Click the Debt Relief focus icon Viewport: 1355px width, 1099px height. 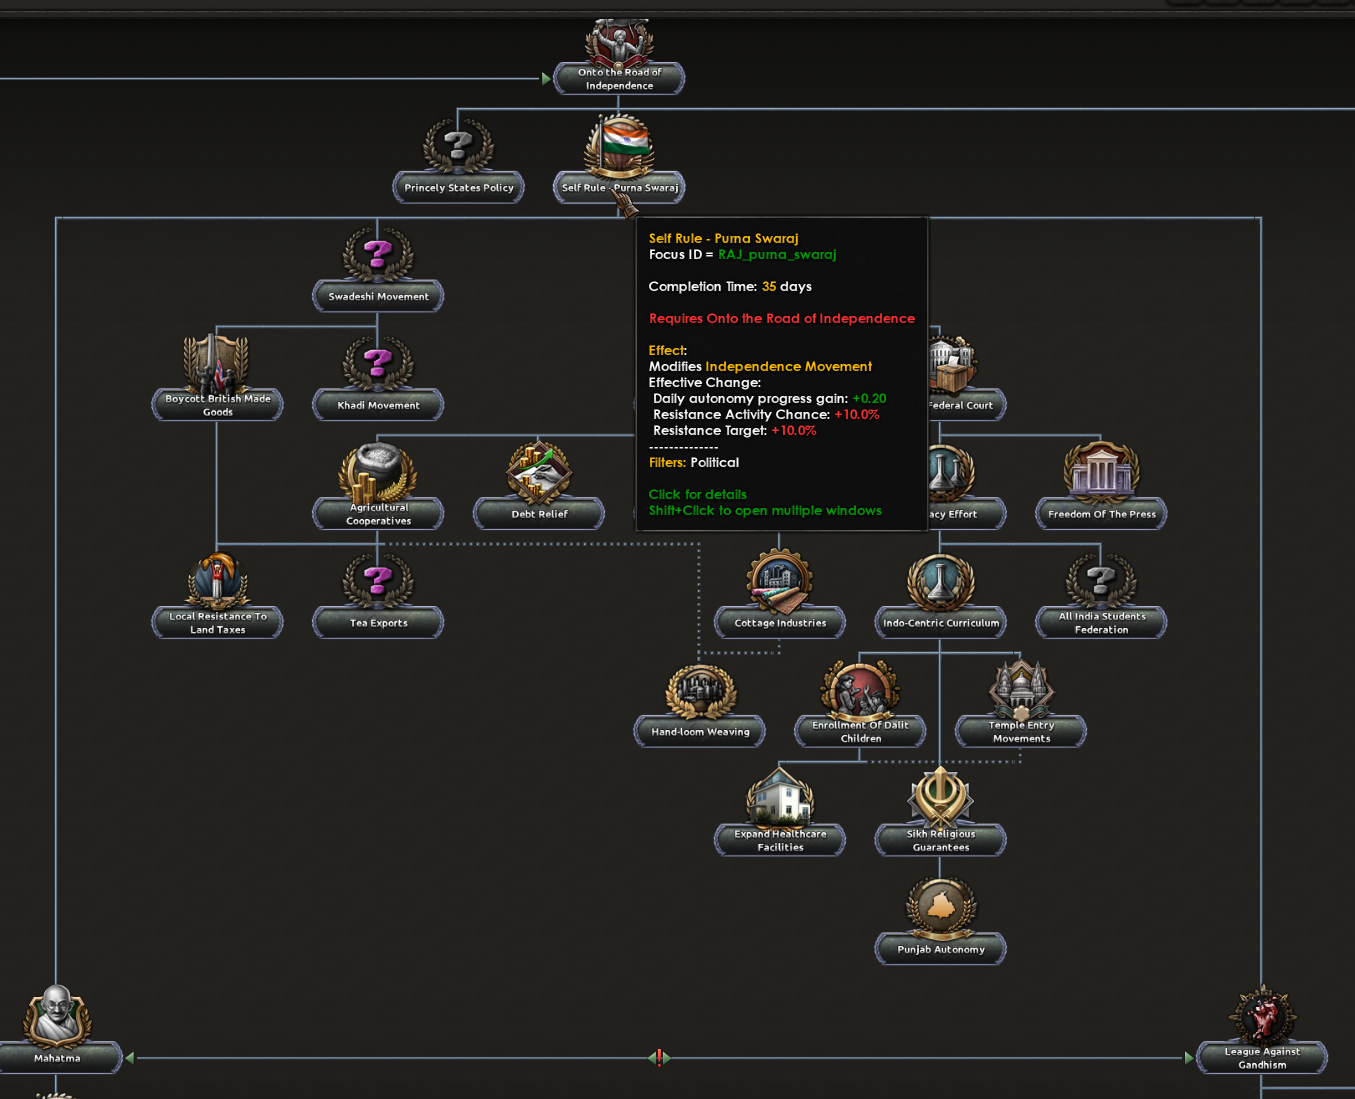539,470
